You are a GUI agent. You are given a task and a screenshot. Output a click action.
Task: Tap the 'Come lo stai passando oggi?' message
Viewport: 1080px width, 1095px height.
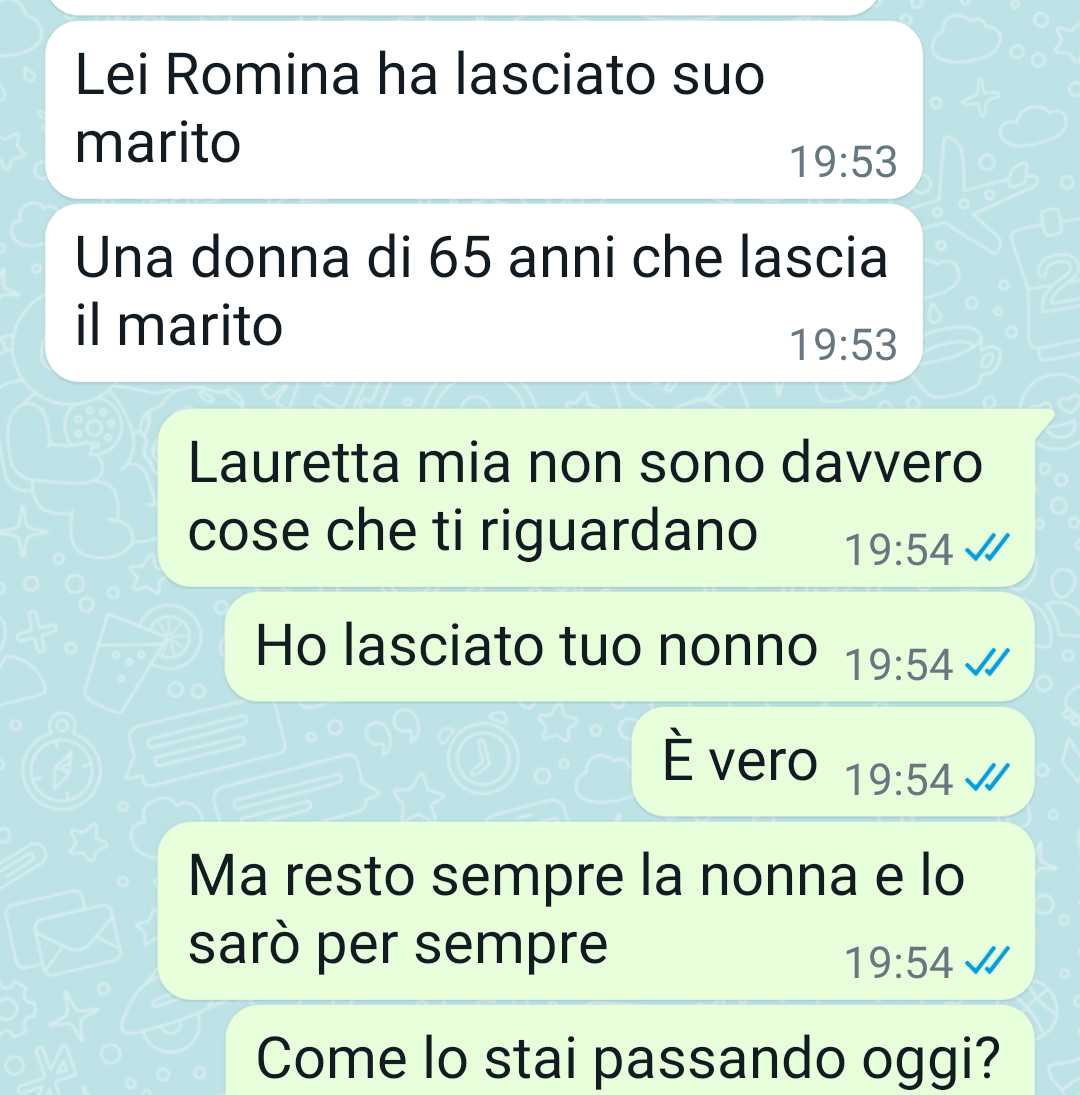pyautogui.click(x=630, y=1051)
